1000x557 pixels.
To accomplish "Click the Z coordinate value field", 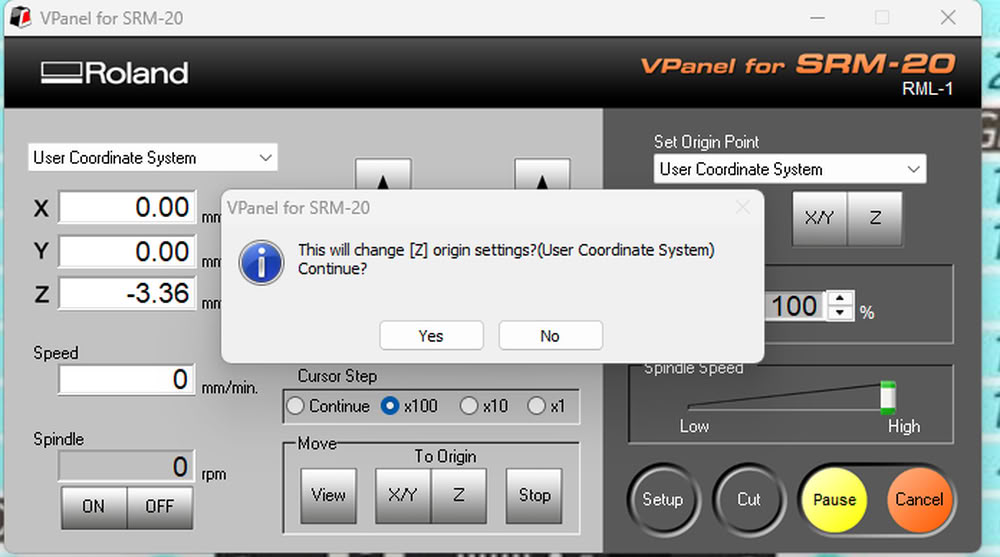I will (x=128, y=293).
